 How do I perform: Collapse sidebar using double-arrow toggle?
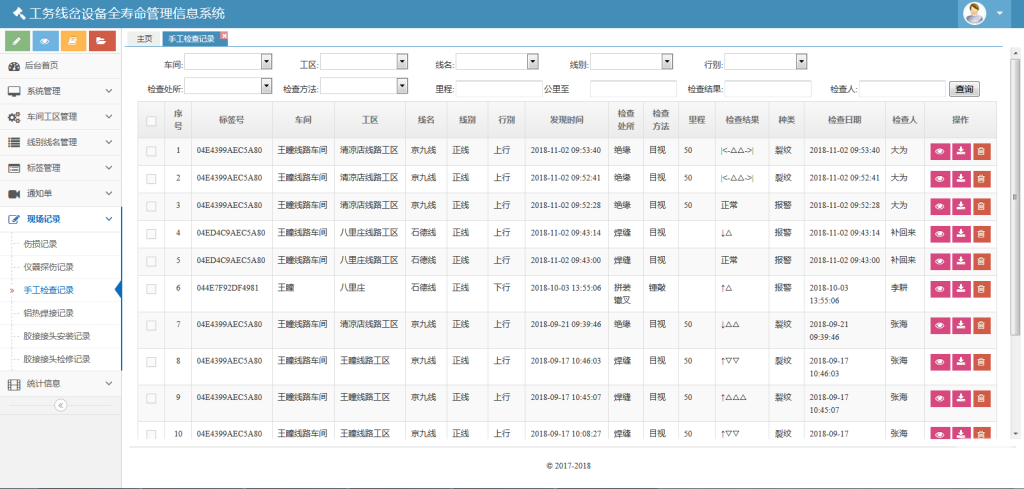tap(60, 405)
